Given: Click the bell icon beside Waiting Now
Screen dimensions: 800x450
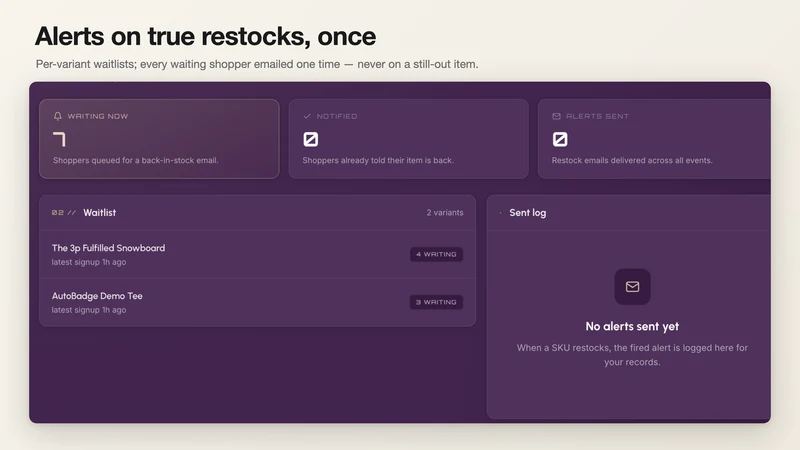Looking at the screenshot, I should pyautogui.click(x=58, y=116).
